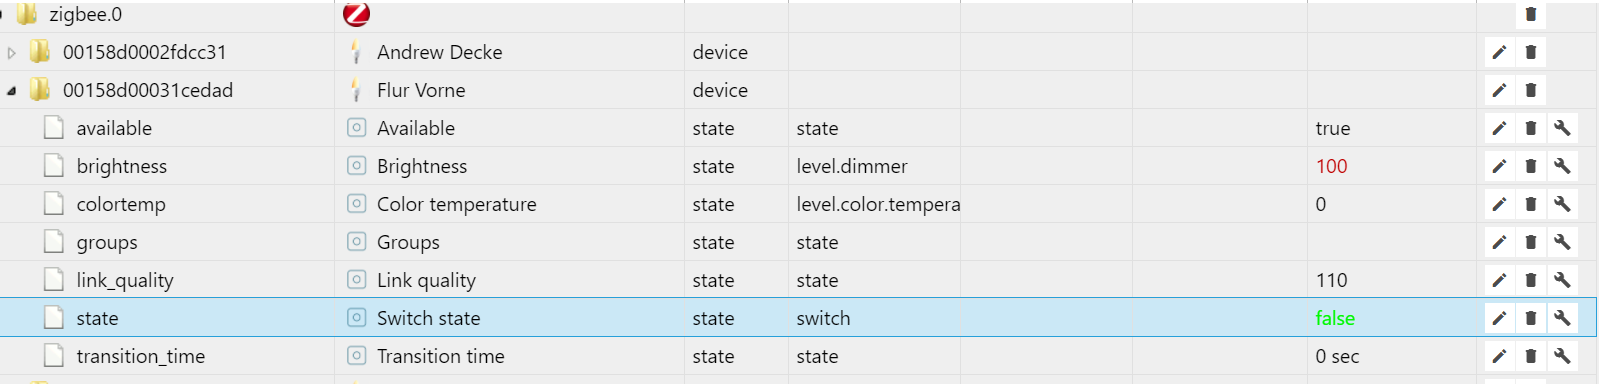Select the groups tree item
Image resolution: width=1599 pixels, height=384 pixels.
click(107, 242)
